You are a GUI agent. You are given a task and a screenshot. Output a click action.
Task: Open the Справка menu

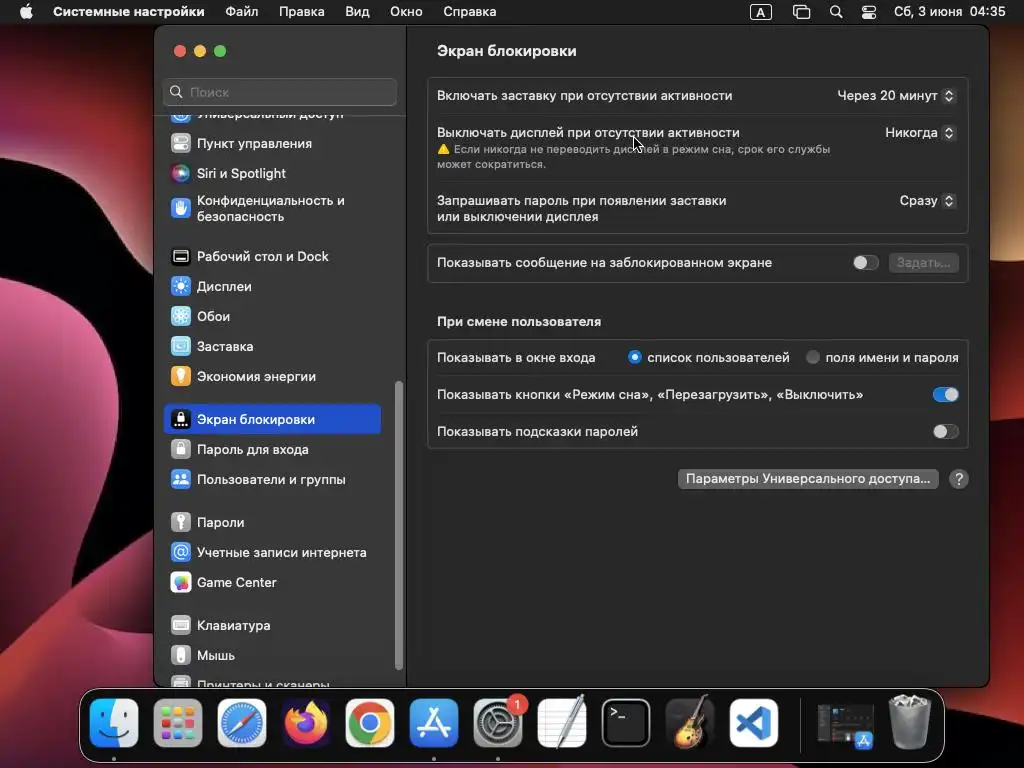click(470, 12)
